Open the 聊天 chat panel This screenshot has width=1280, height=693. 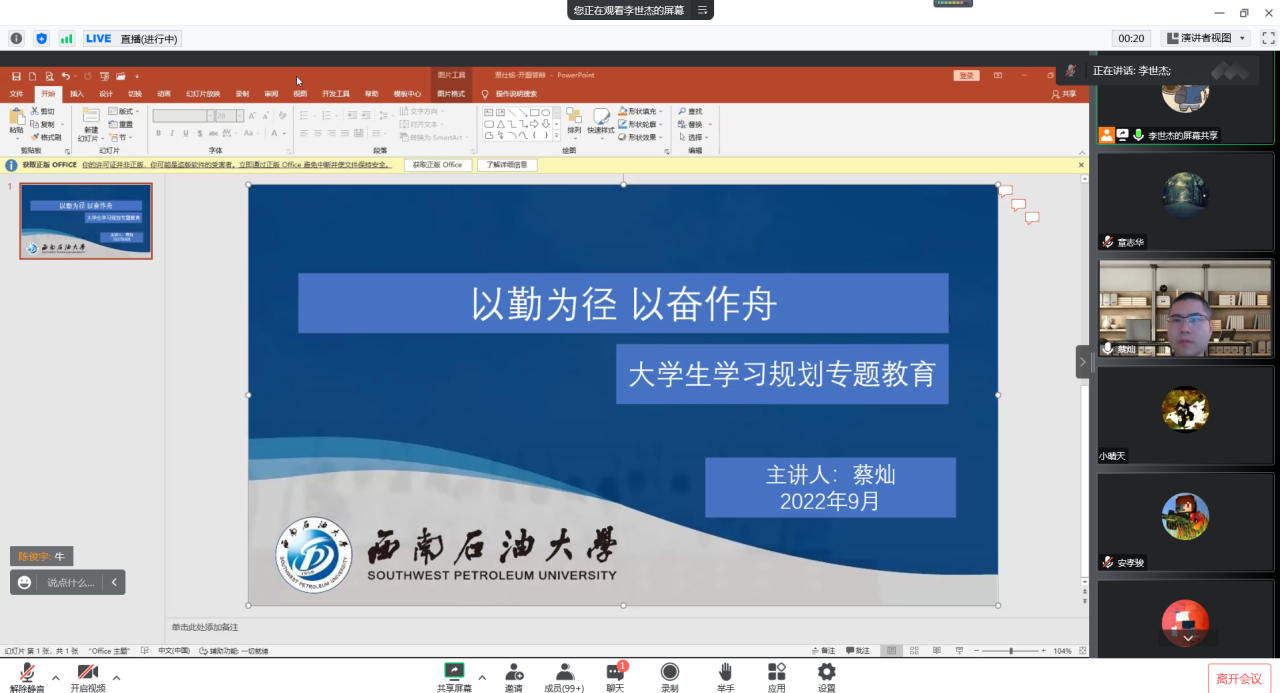click(x=615, y=677)
